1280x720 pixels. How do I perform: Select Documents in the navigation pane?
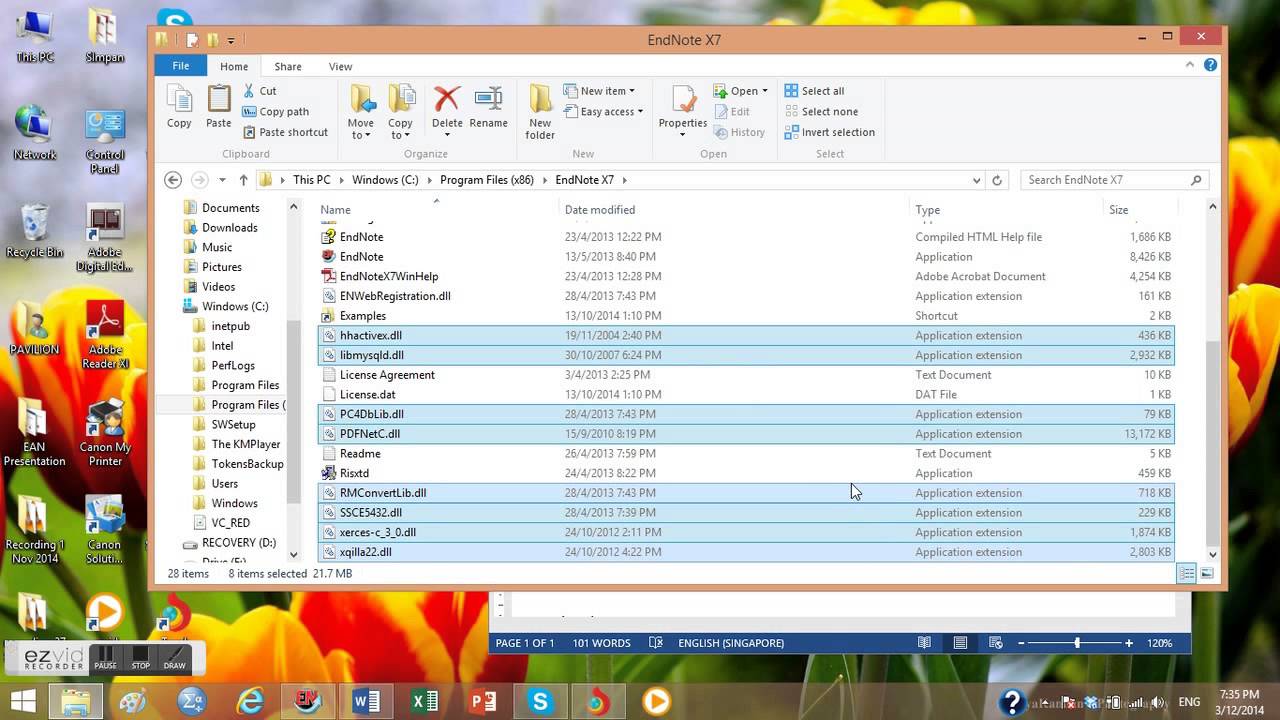pos(230,208)
